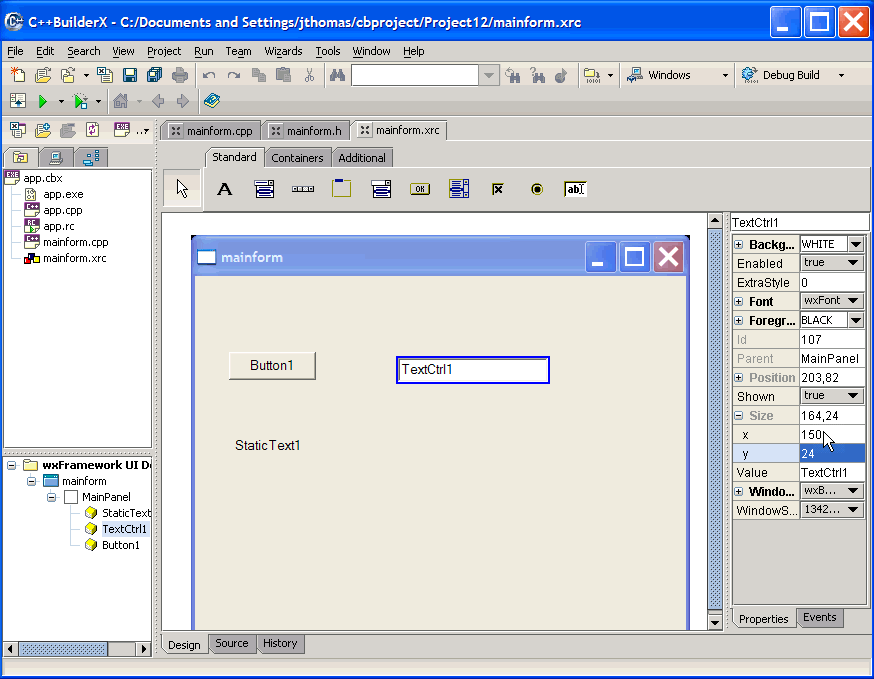Switch to the mainform.h tab

(307, 131)
